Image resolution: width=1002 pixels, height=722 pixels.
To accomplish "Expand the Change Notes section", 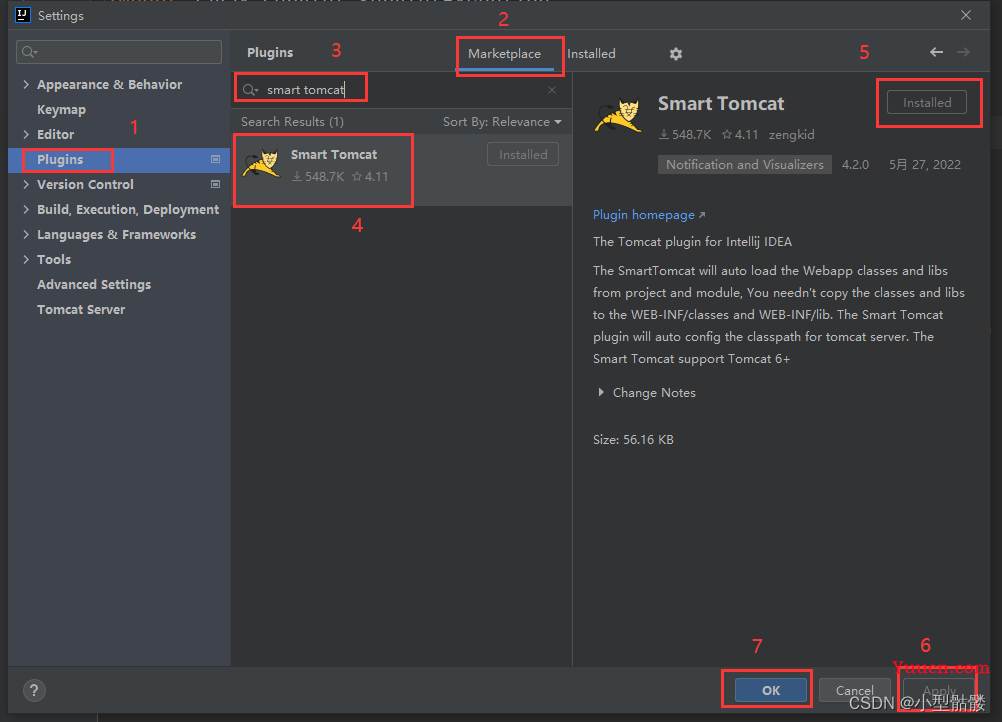I will 601,392.
